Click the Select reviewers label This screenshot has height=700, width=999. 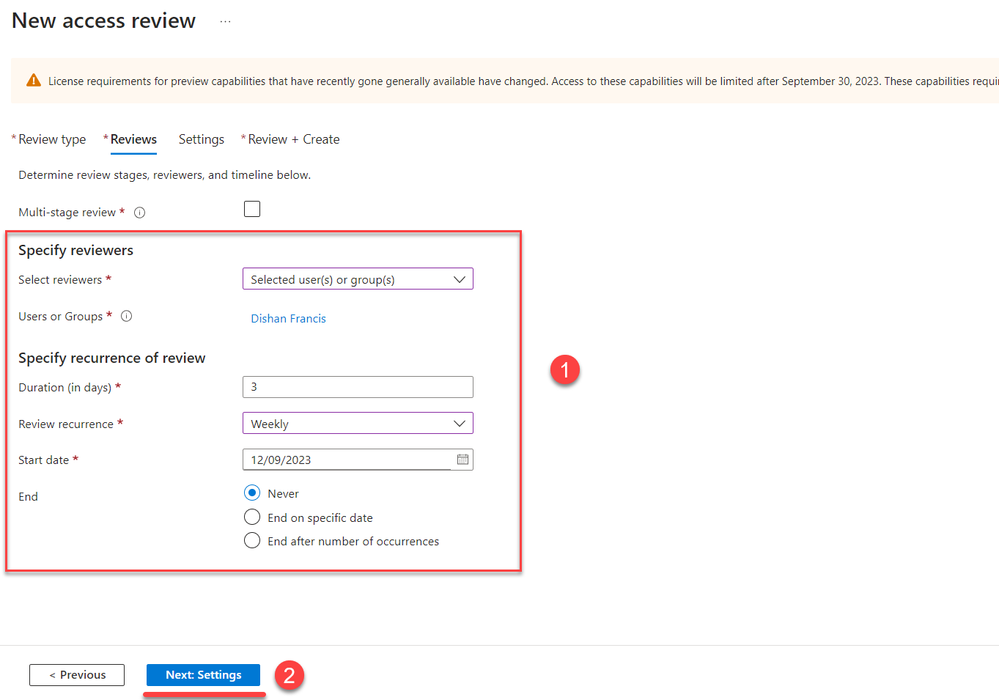[x=60, y=280]
